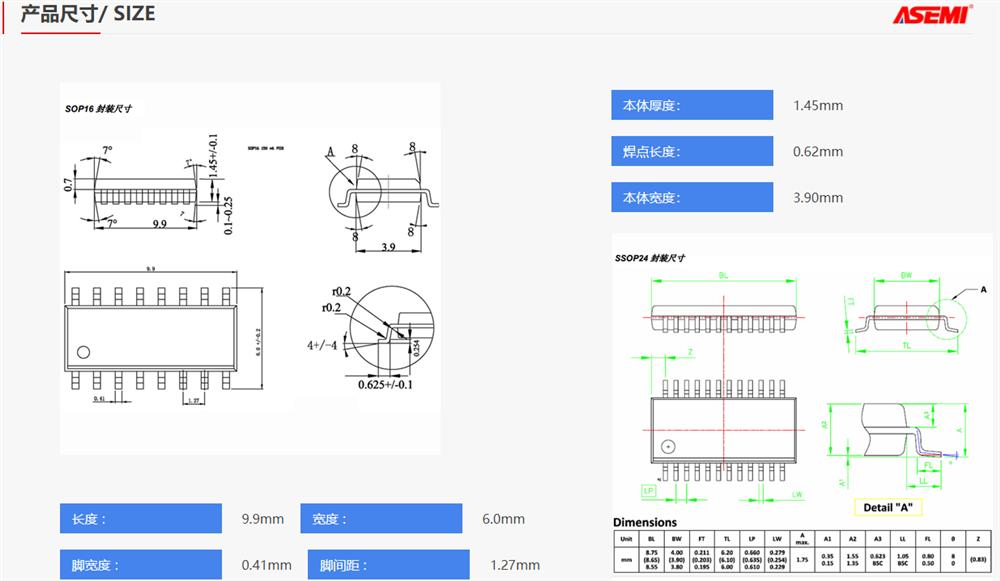
Task: Click the 焊点长度 label
Action: [692, 151]
